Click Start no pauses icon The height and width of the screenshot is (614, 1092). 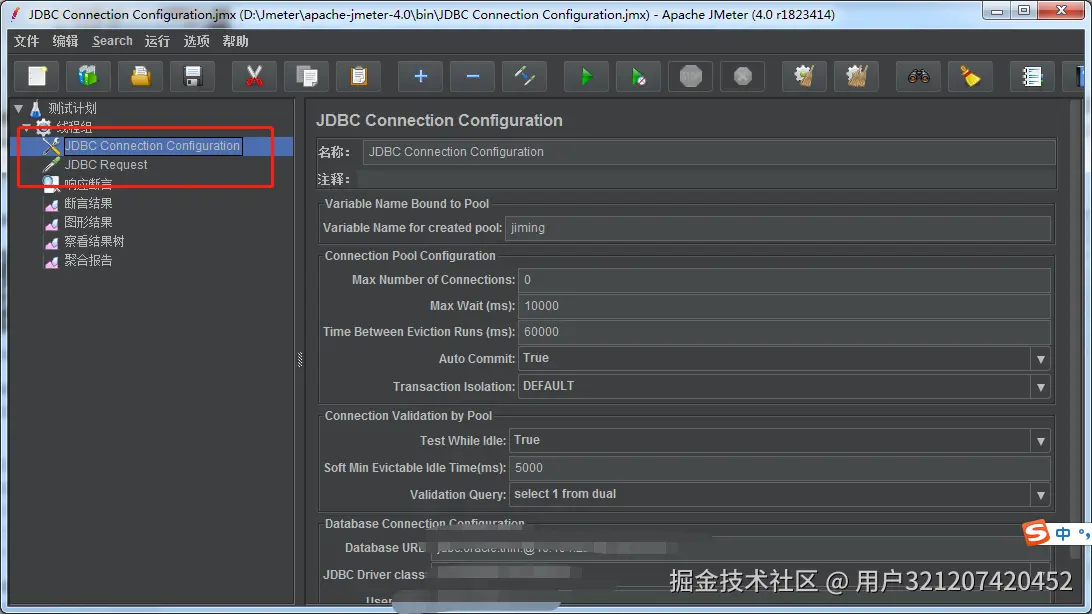(638, 76)
